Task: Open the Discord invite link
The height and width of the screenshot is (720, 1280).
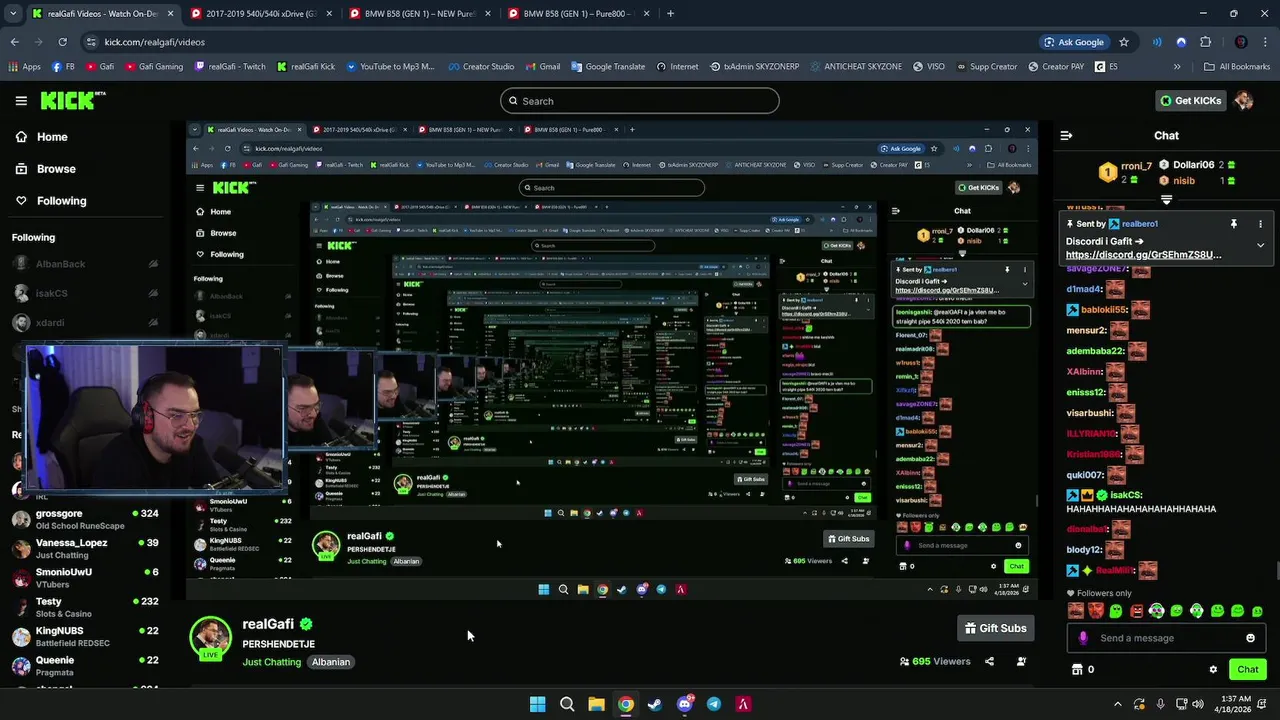Action: (x=1143, y=255)
